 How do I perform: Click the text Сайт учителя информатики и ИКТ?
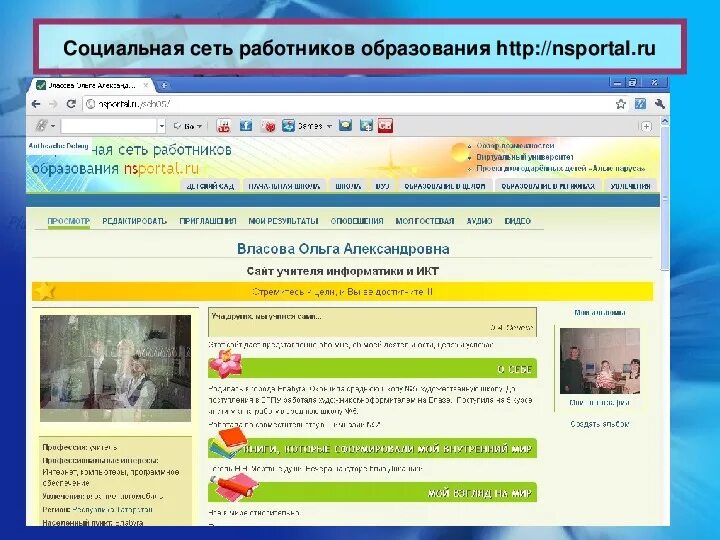click(343, 271)
